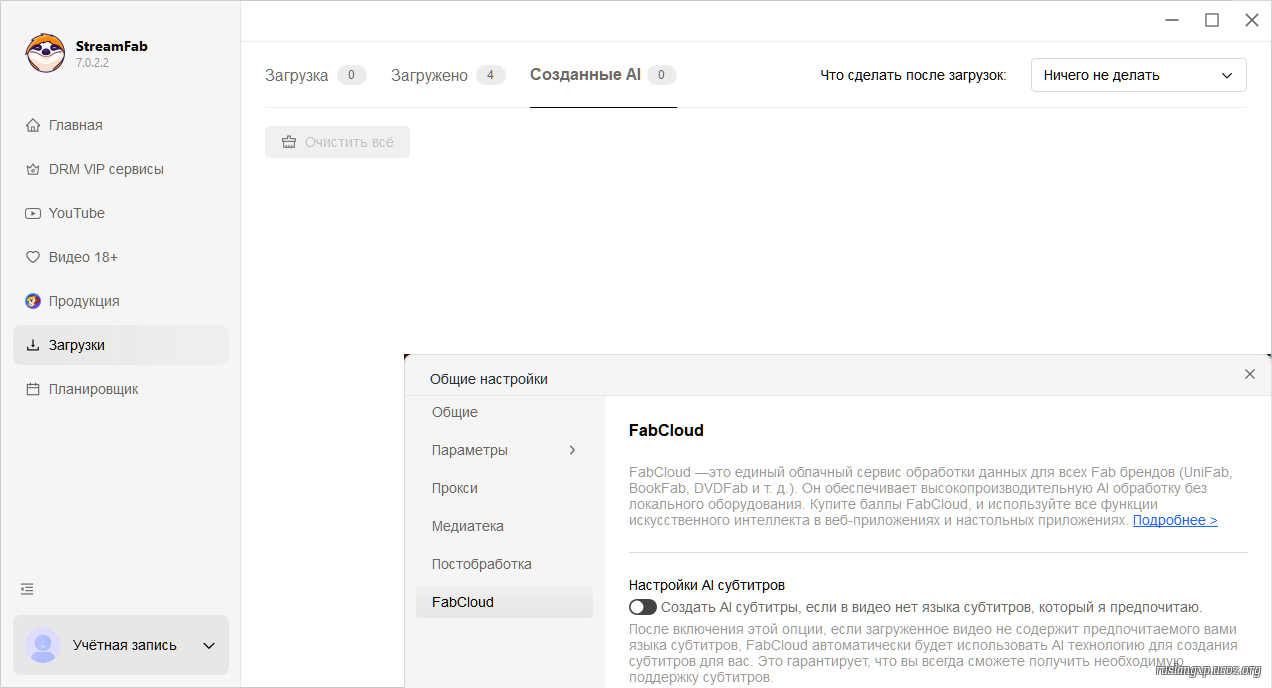This screenshot has width=1272, height=688.
Task: Switch to the Загружено tab
Action: pos(429,75)
